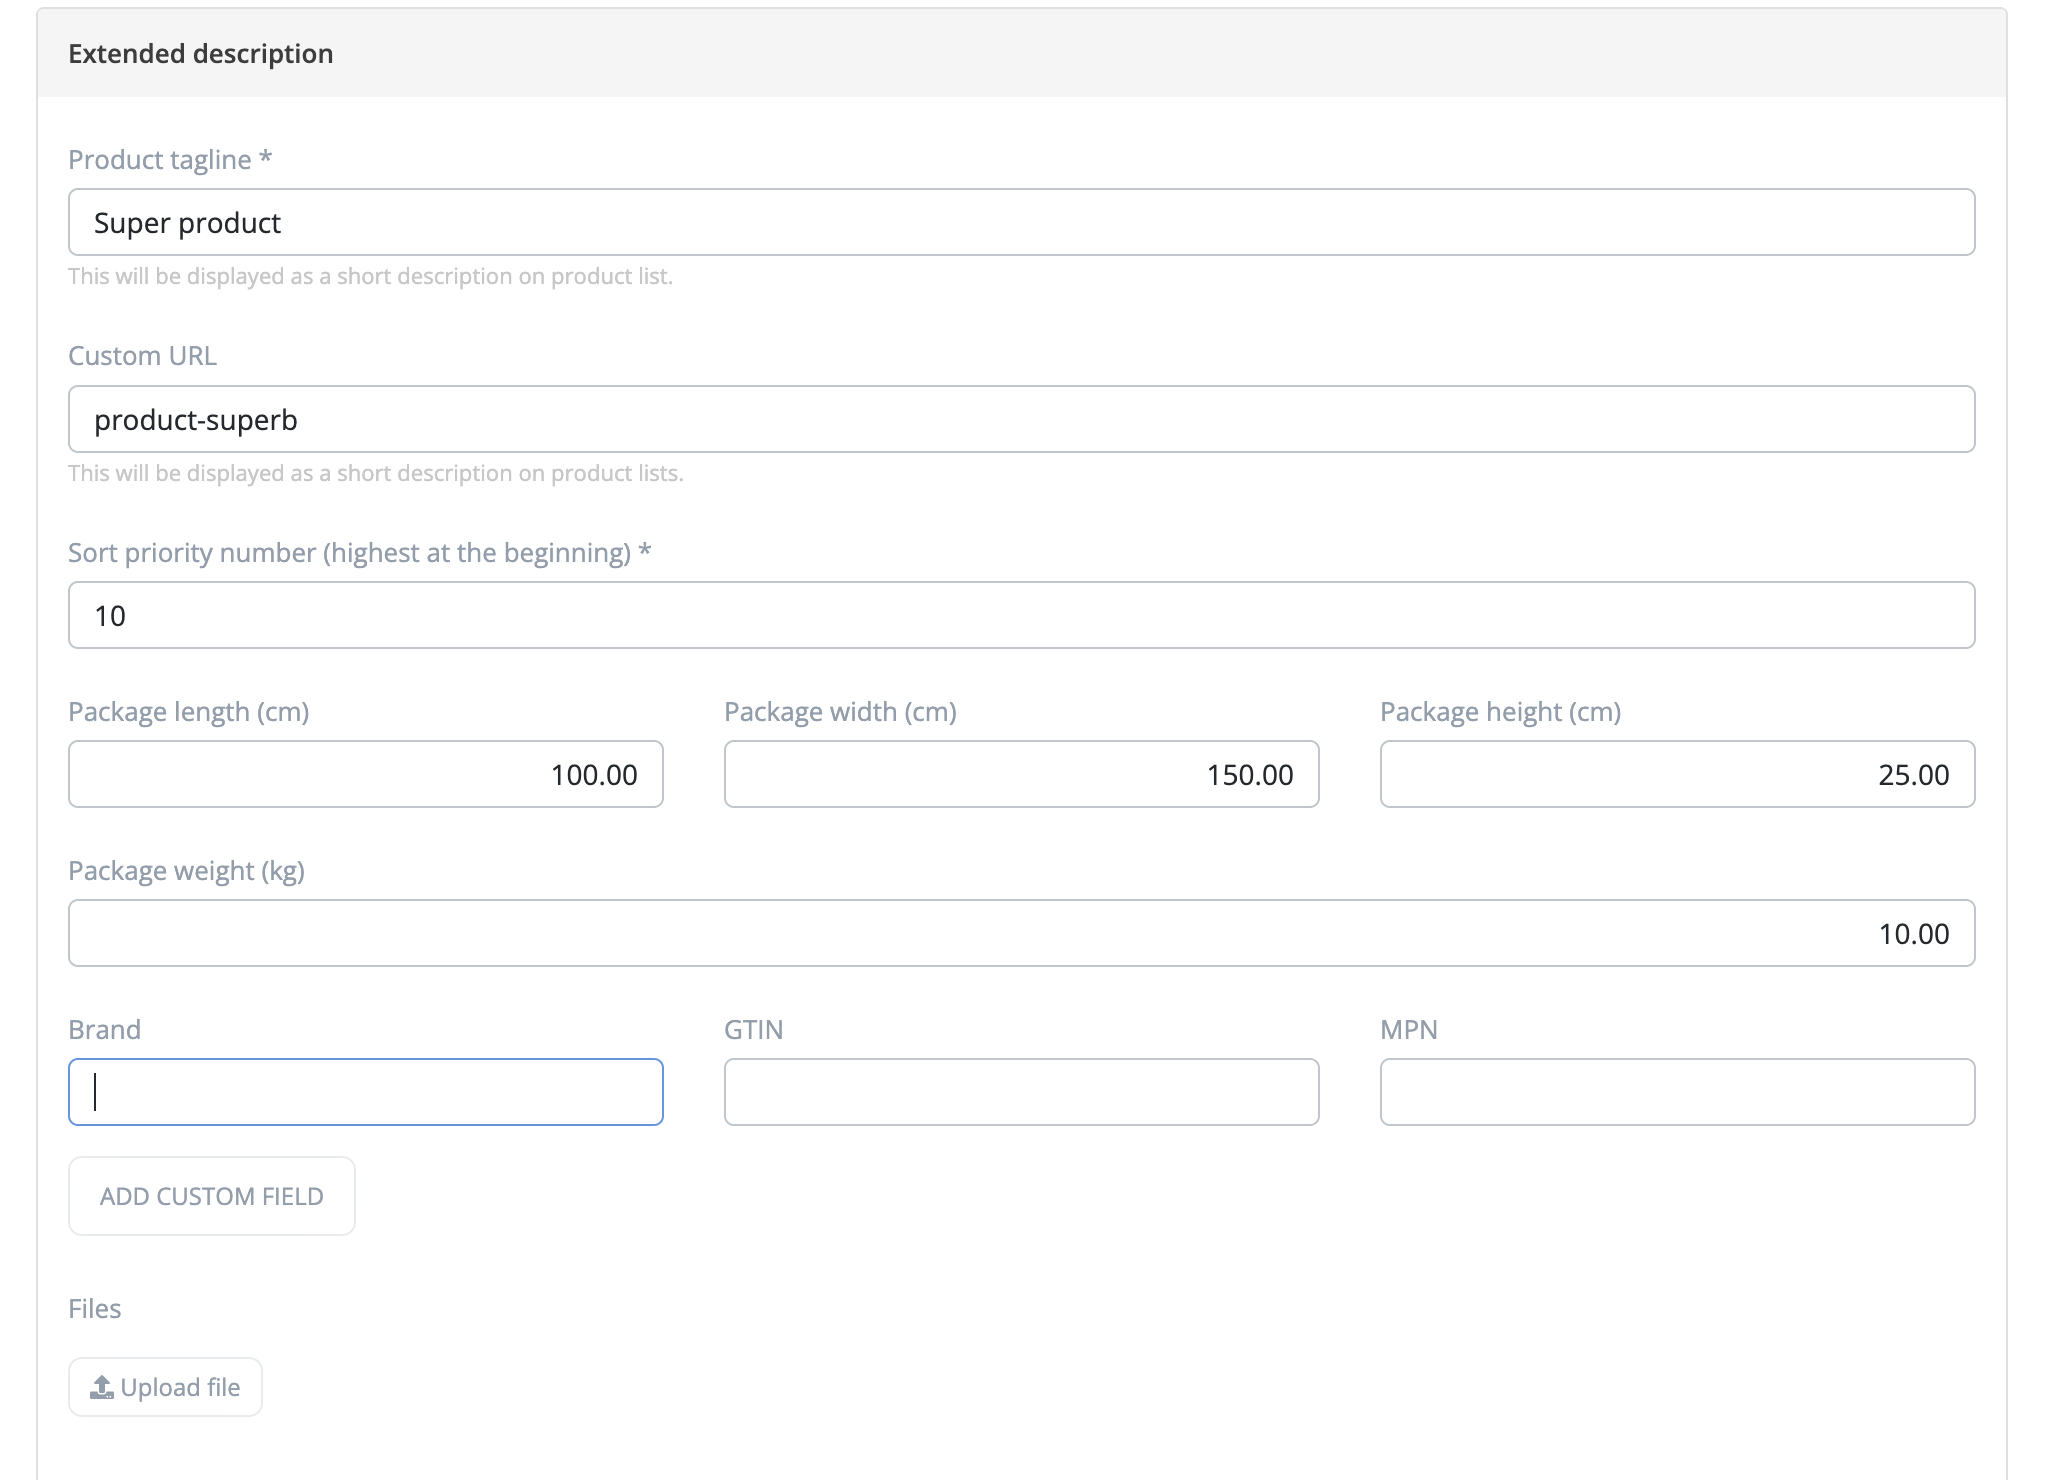The image size is (2046, 1480).
Task: Click into the Custom URL field
Action: point(1021,419)
